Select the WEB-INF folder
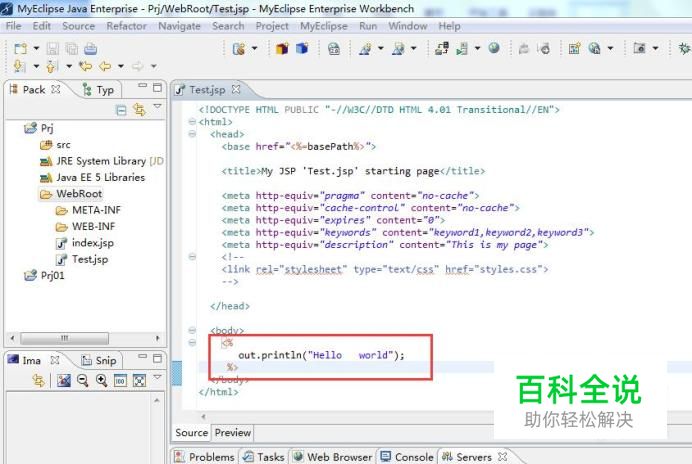This screenshot has width=692, height=464. [85, 226]
